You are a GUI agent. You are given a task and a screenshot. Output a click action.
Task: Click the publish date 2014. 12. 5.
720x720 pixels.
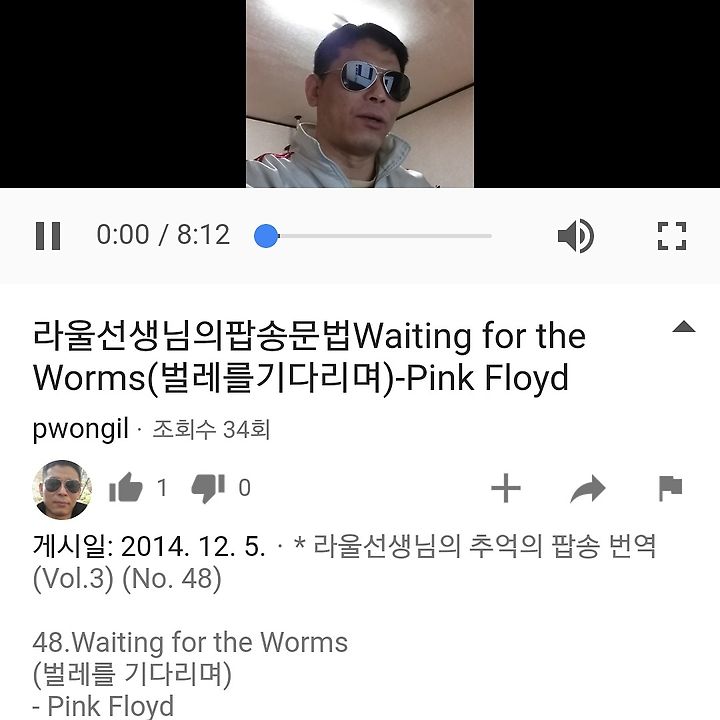tap(193, 546)
